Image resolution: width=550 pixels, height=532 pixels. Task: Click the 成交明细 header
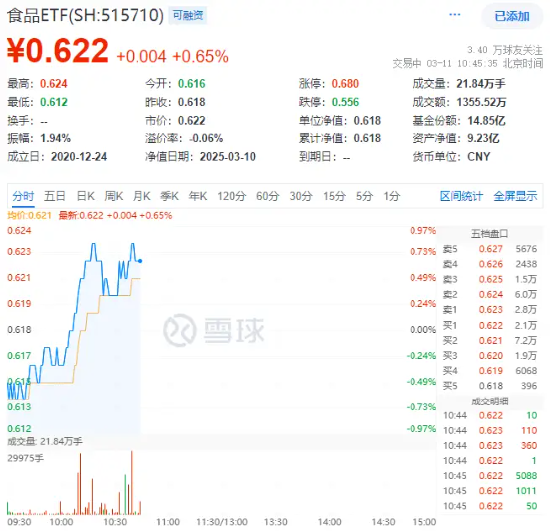tap(490, 401)
